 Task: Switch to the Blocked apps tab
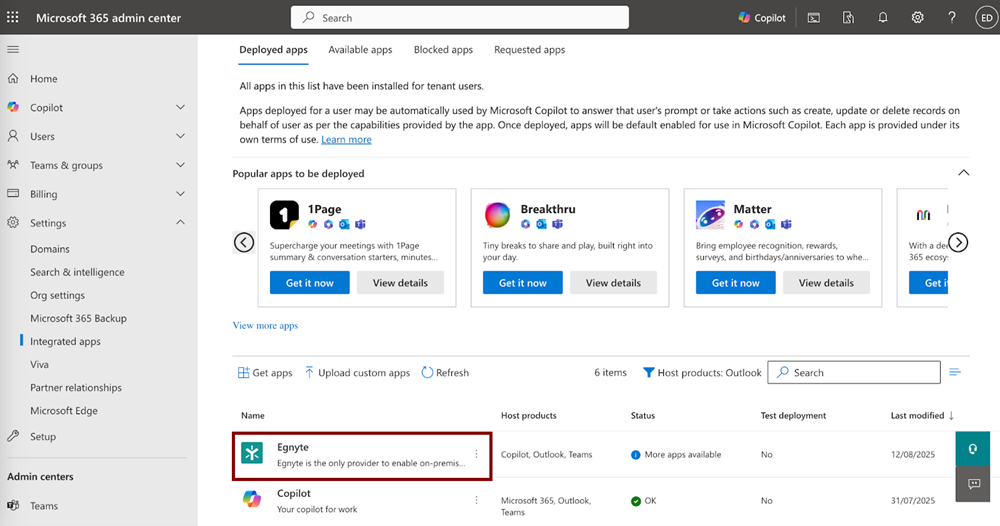(443, 50)
